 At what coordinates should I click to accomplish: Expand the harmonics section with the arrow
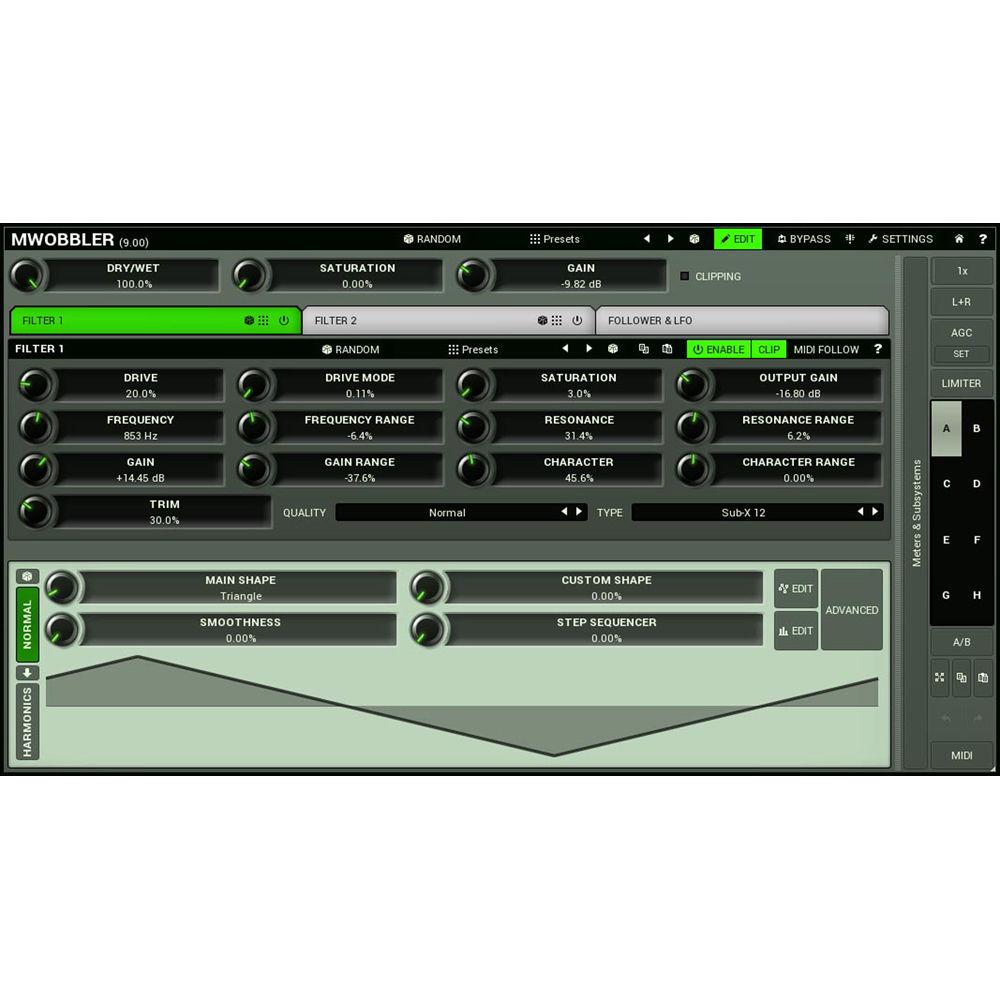click(x=25, y=672)
